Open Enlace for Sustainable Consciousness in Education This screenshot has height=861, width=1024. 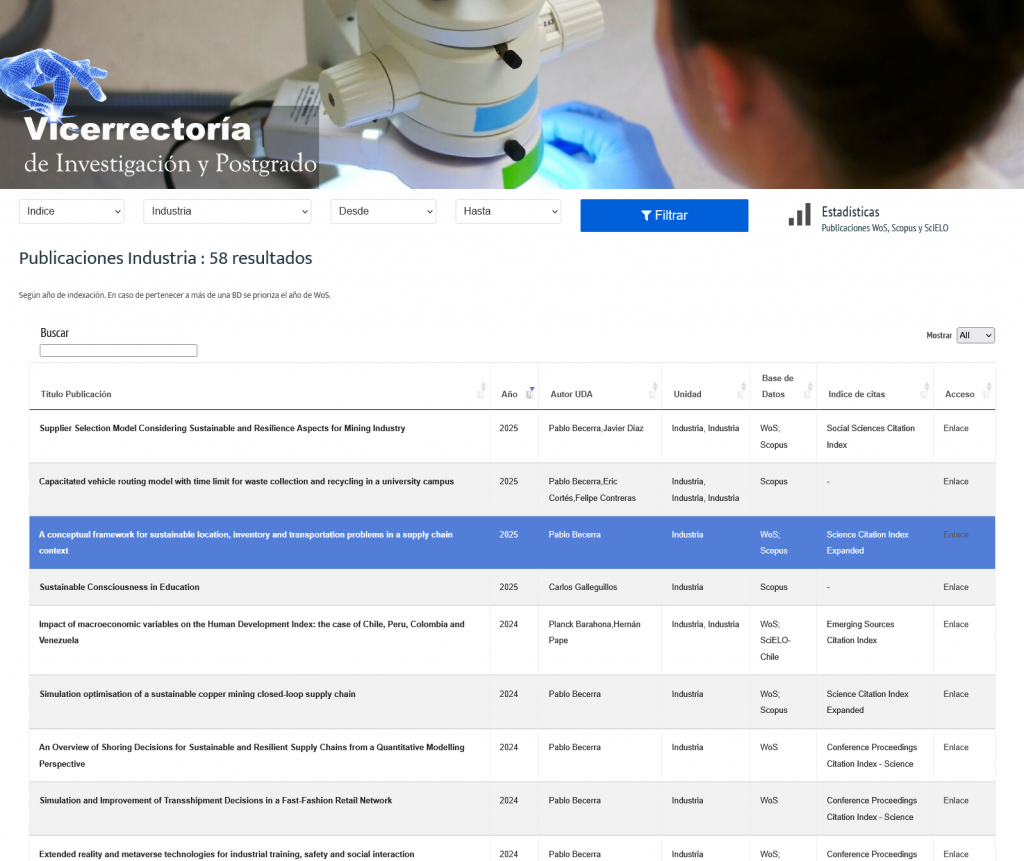click(x=955, y=587)
